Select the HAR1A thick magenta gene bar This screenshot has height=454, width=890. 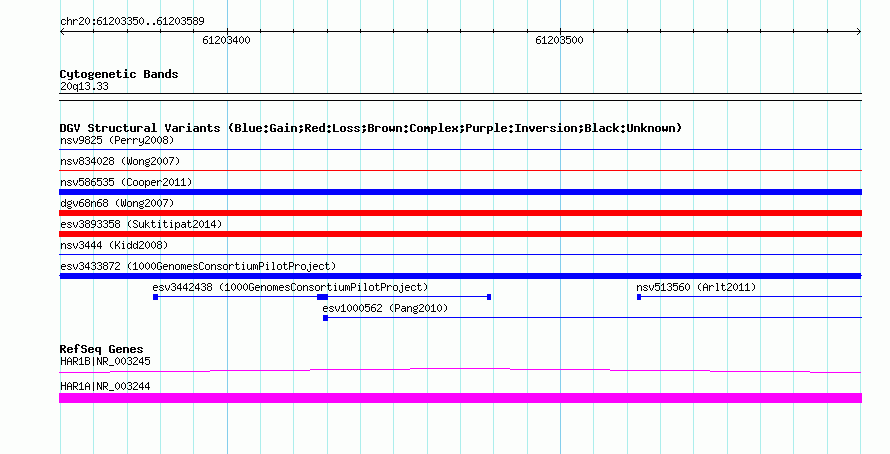(460, 398)
